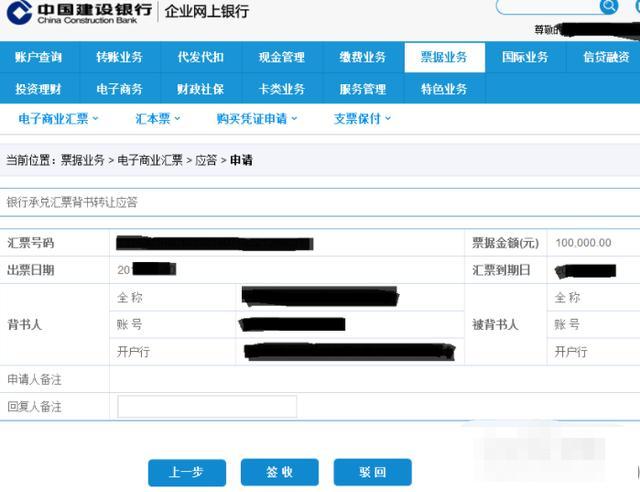Click the search magnifier icon
Image resolution: width=640 pixels, height=492 pixels.
click(x=609, y=6)
